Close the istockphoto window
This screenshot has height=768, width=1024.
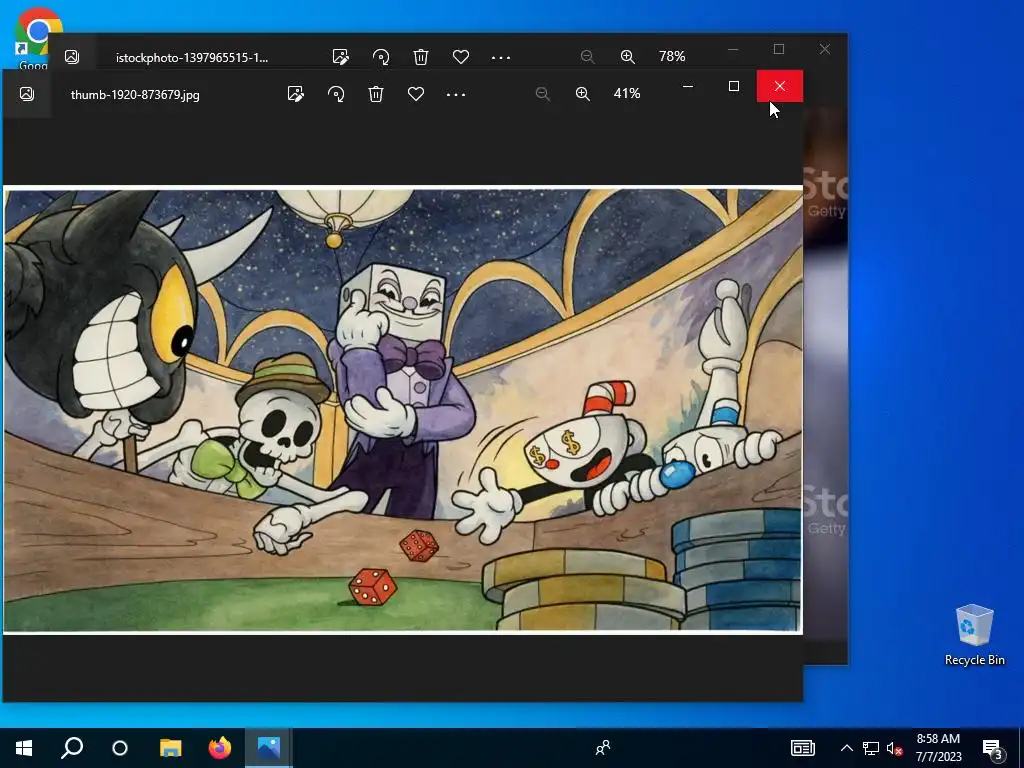(825, 49)
